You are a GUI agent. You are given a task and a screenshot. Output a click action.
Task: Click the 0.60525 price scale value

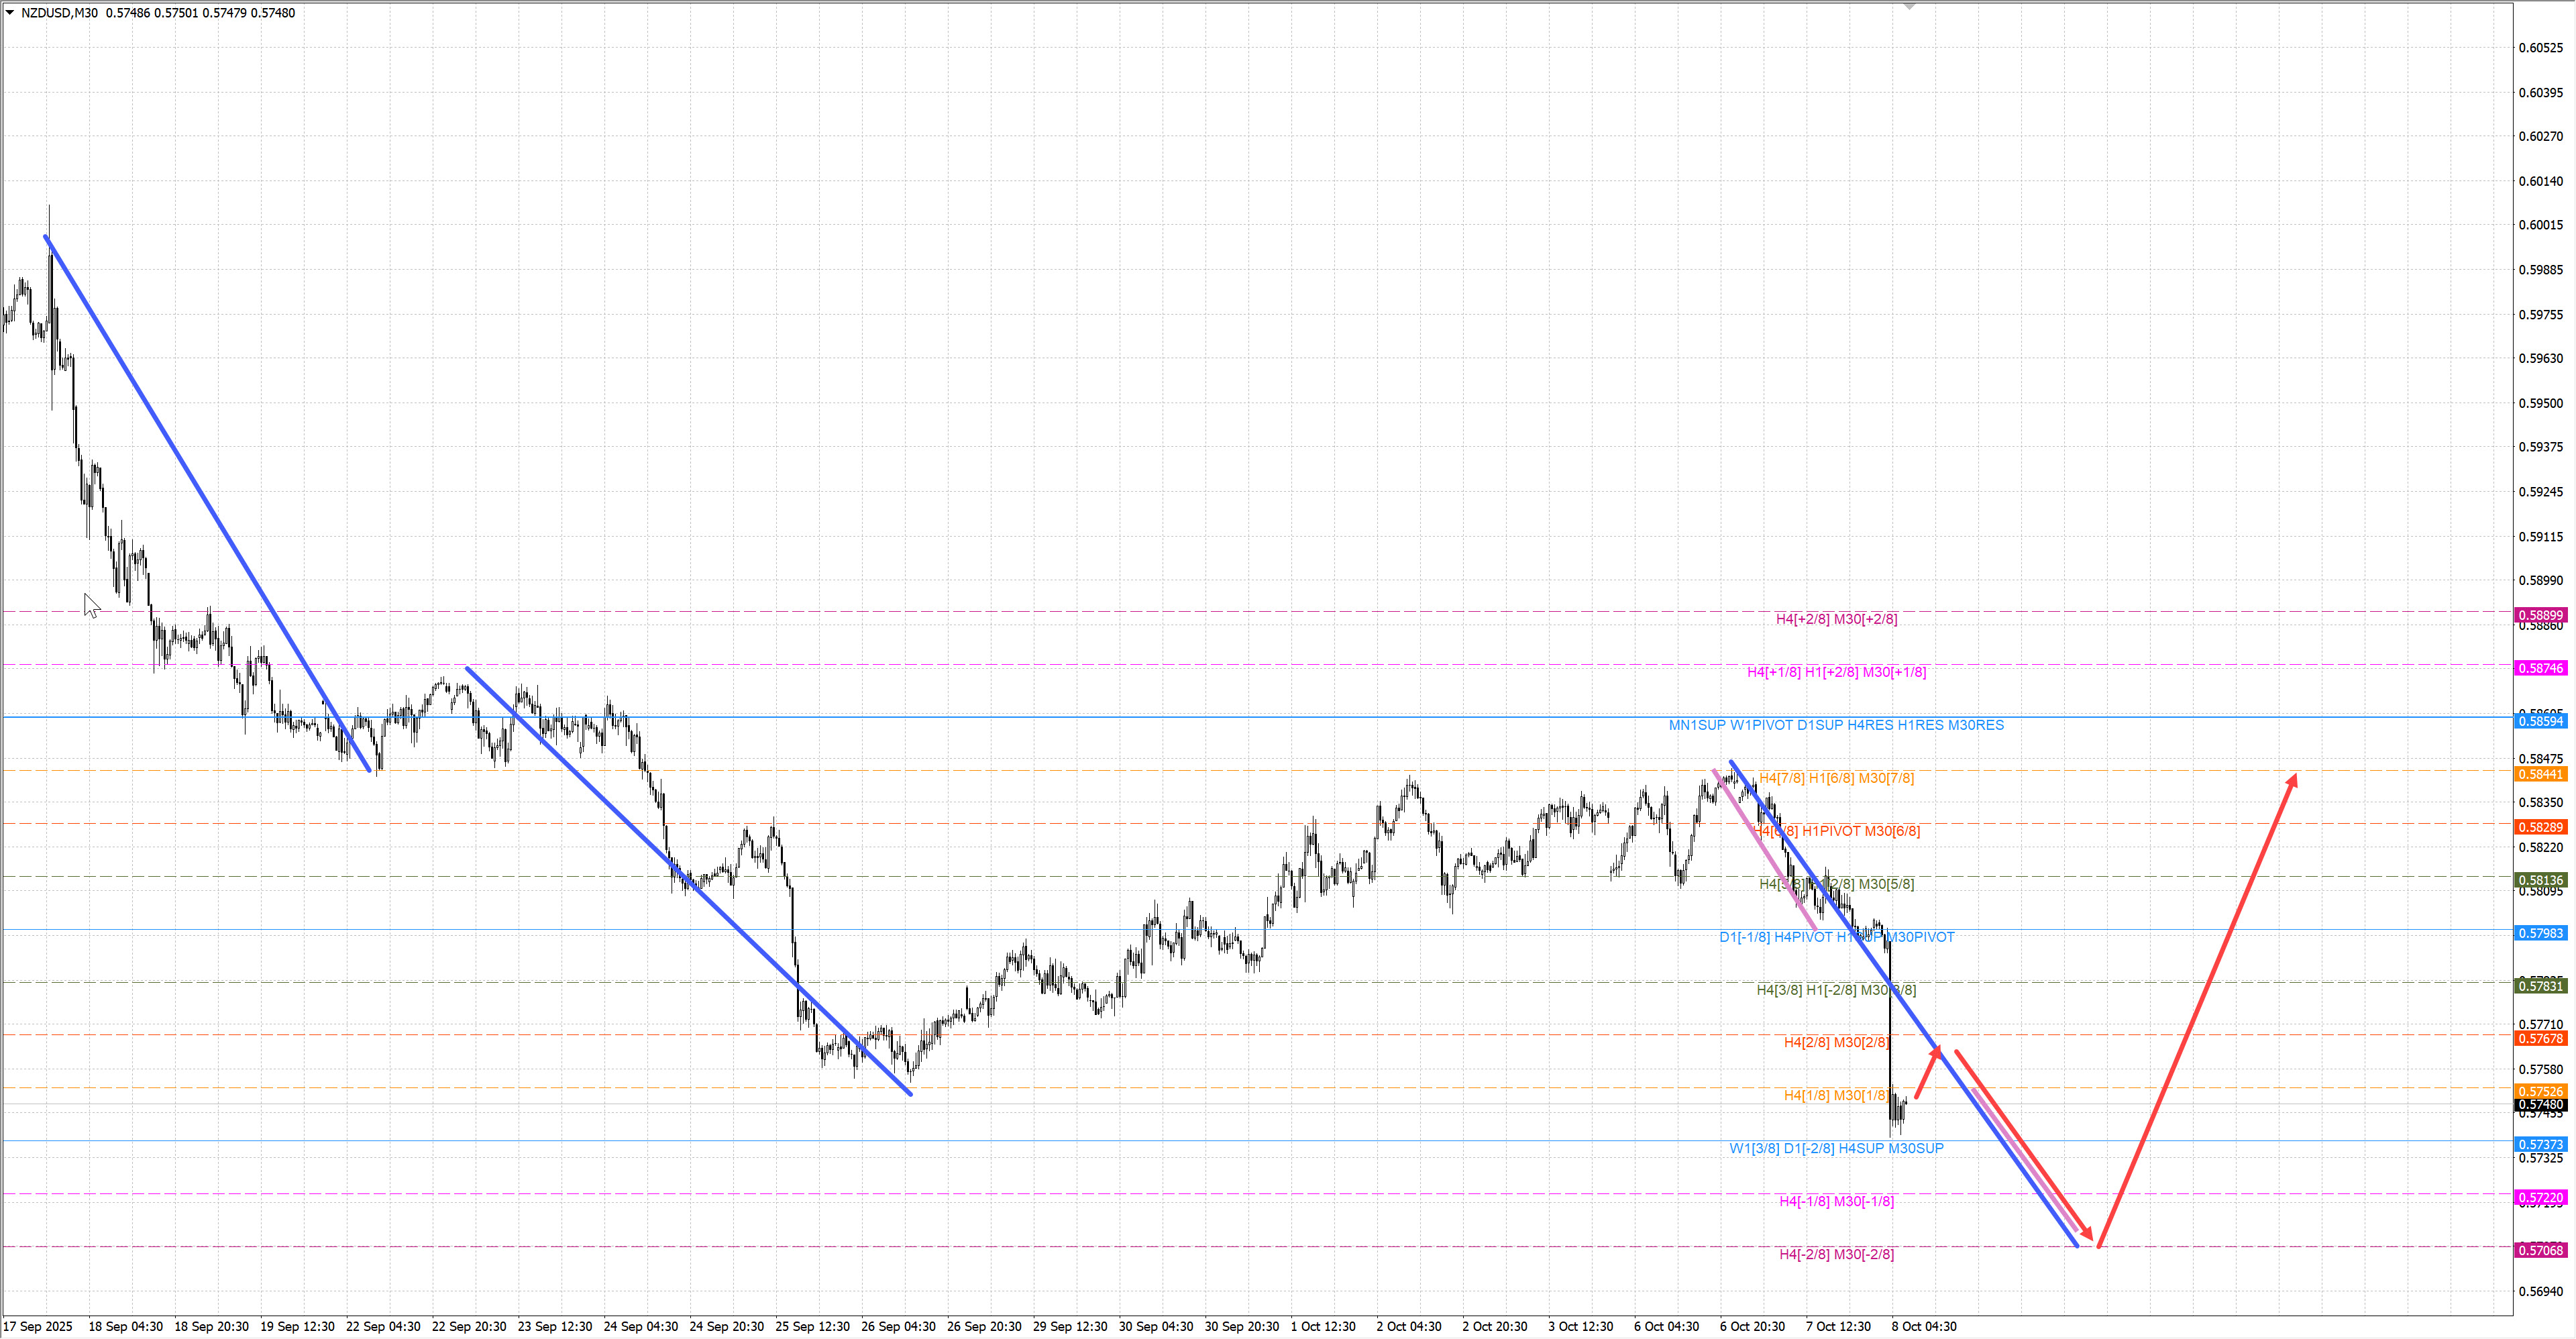pos(2540,48)
